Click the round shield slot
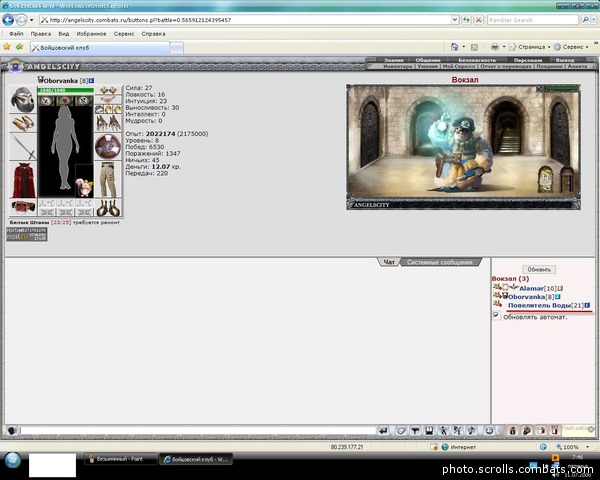Screen dimensions: 600x480 (x=108, y=147)
